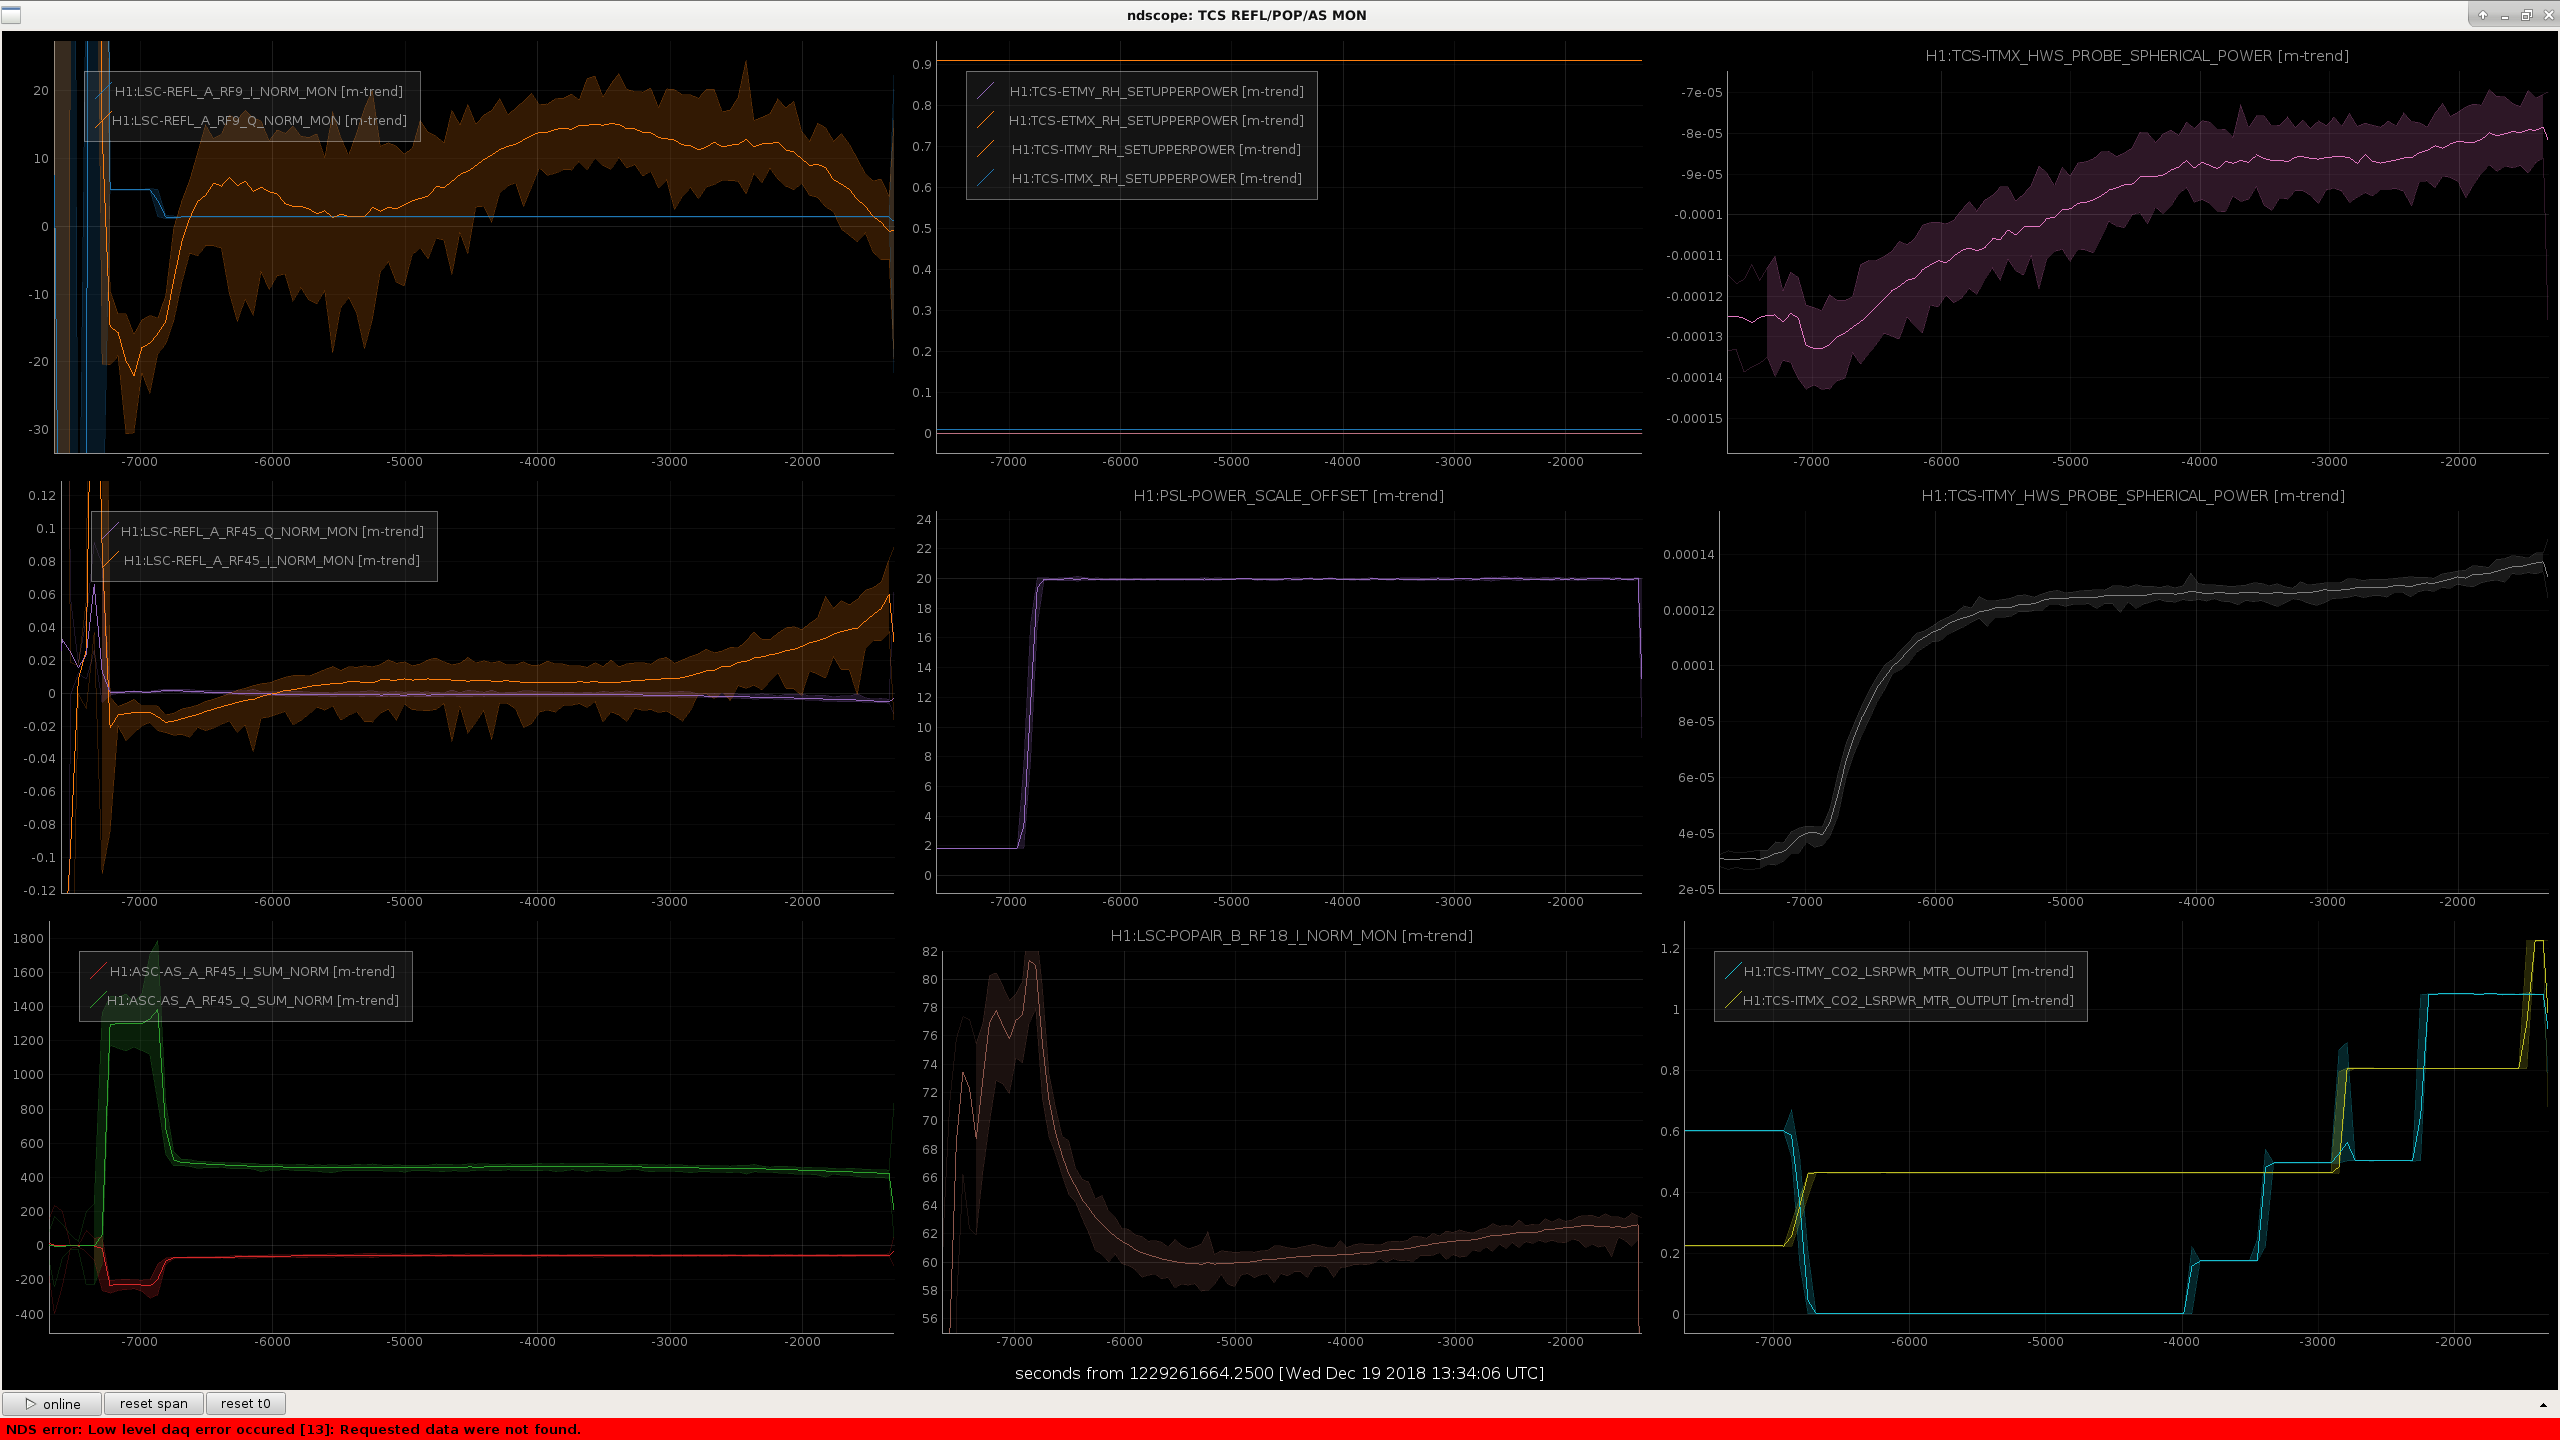Click legend label H1:ASC-AS_A_RF45_Q_SUM_NORM
Viewport: 2560px width, 1440px height.
tap(253, 1000)
